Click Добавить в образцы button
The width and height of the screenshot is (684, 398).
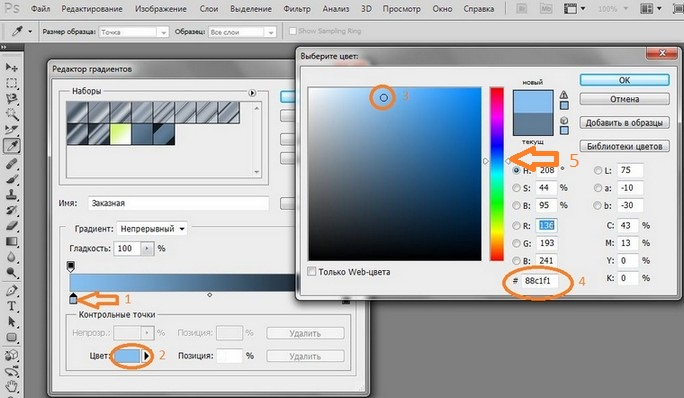(624, 123)
